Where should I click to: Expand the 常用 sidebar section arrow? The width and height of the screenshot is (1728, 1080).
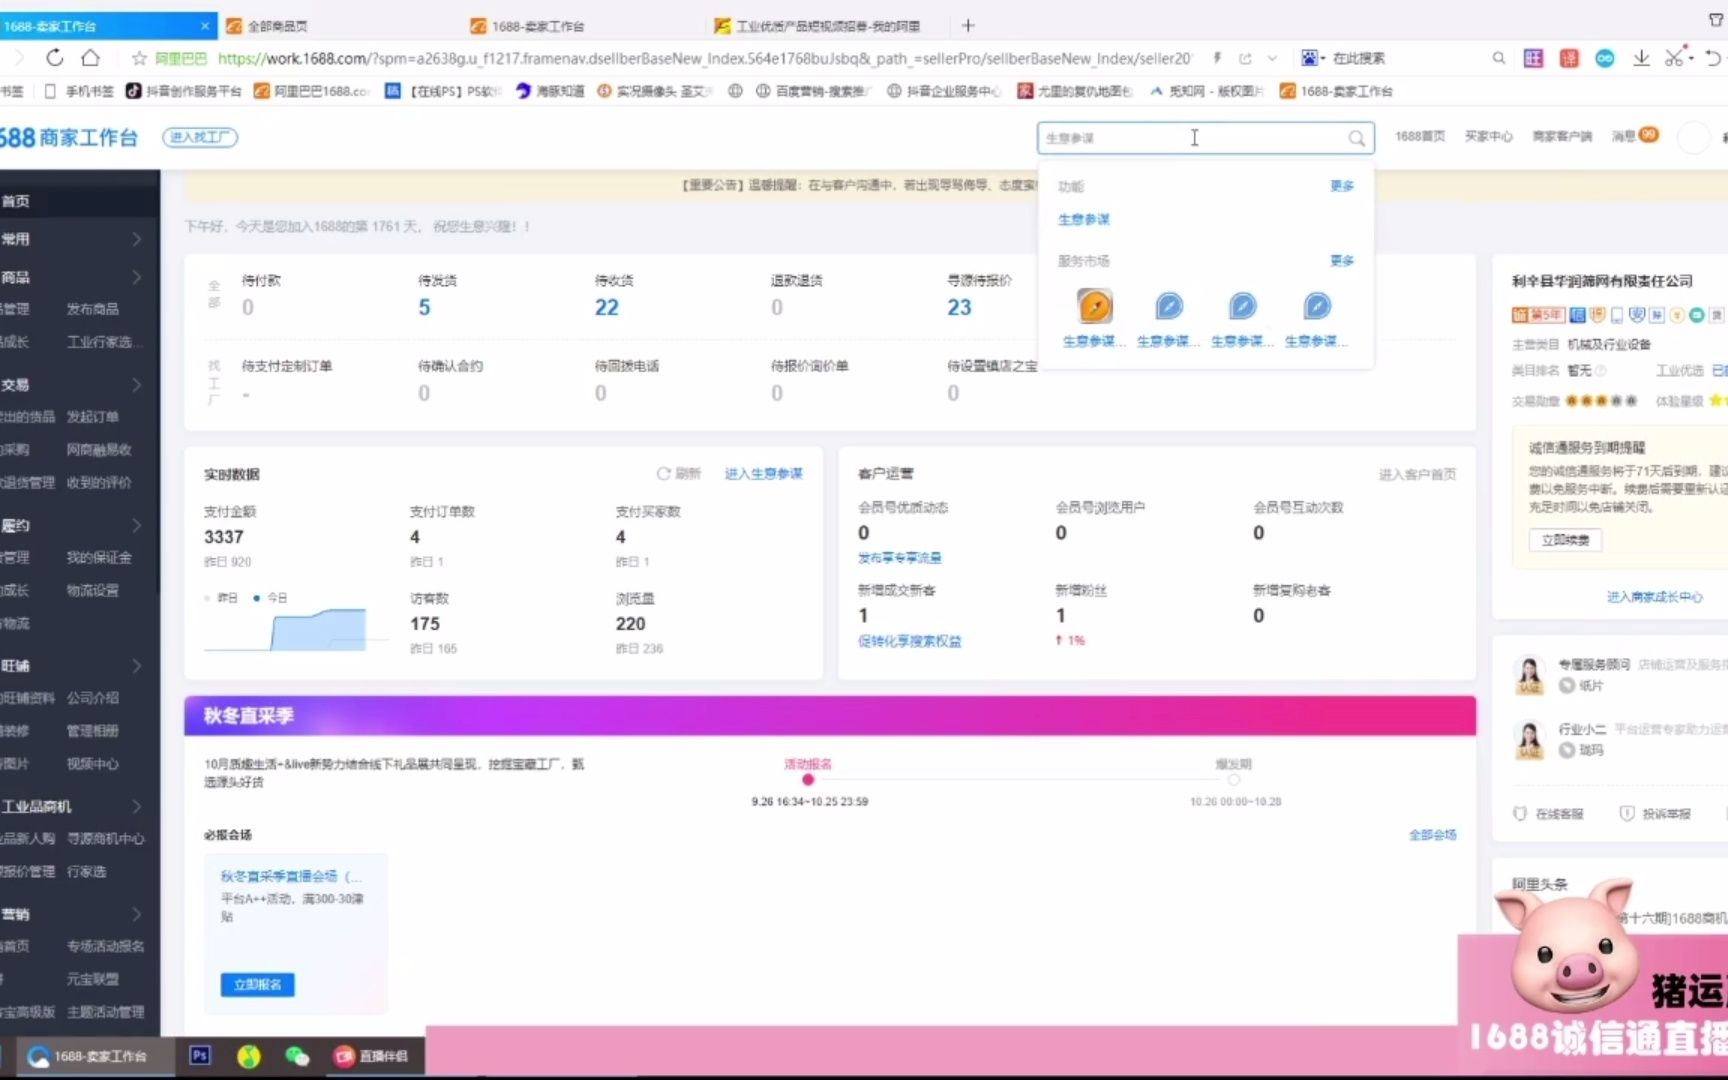click(x=137, y=239)
